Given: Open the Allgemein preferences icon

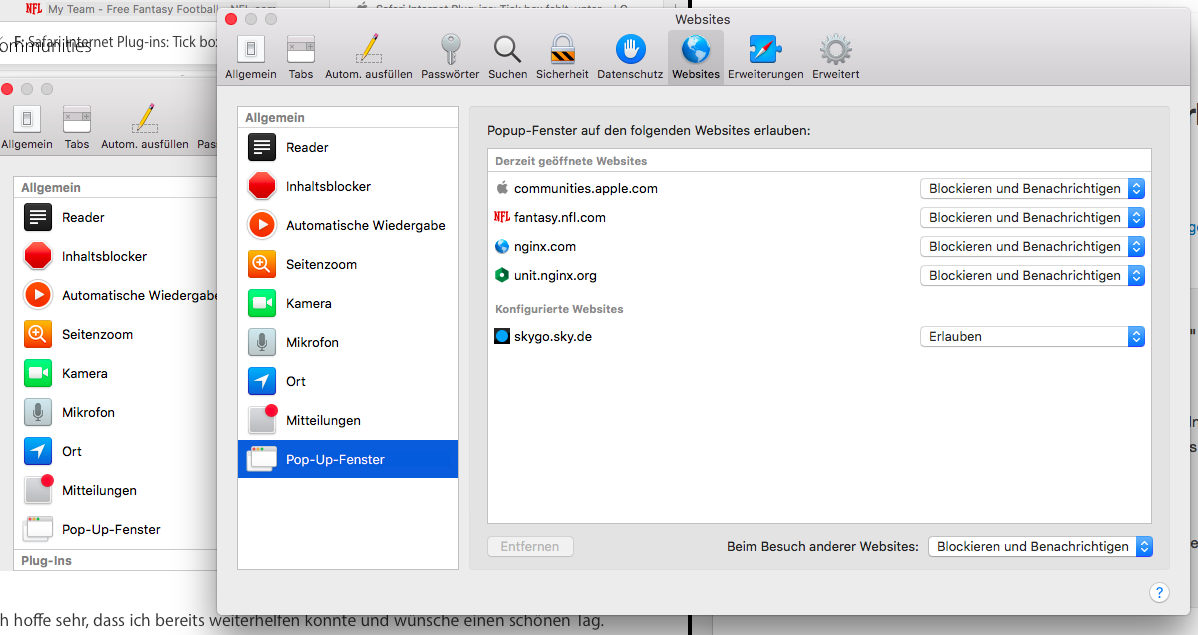Looking at the screenshot, I should coord(251,56).
